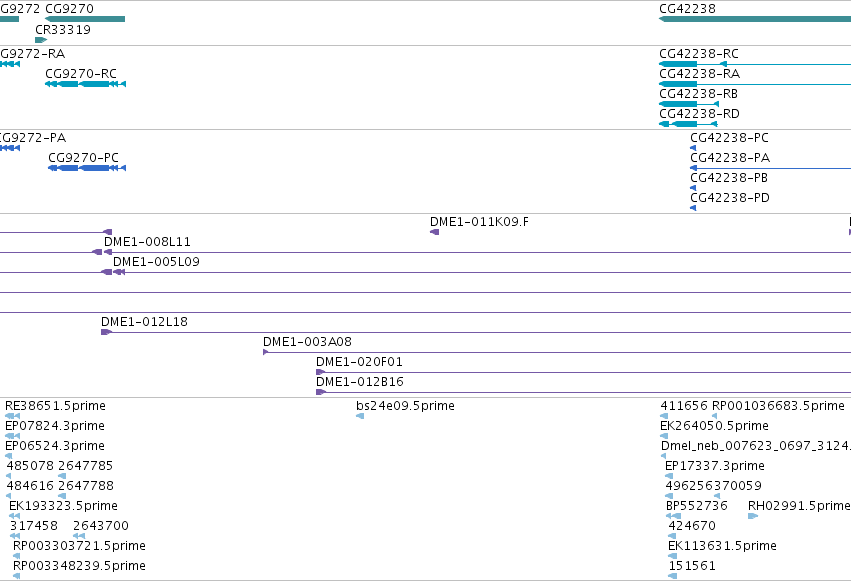Select the EK113631.5prime label
The image size is (851, 581).
point(722,546)
